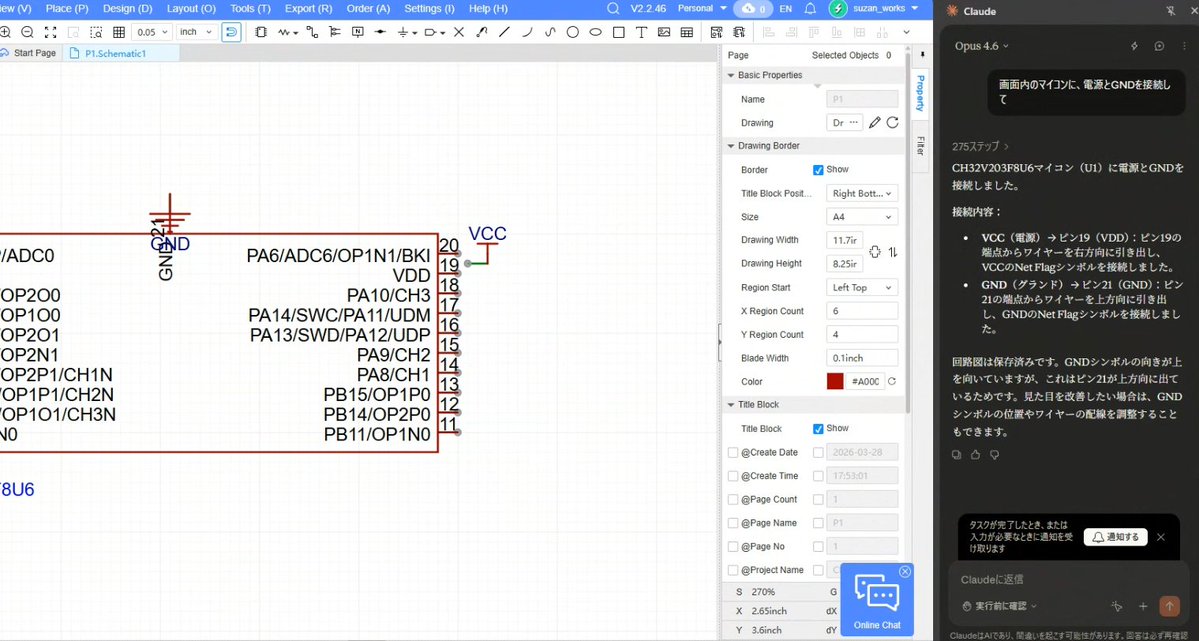Screen dimensions: 1199x641
Task: Enable the @Page Name checkbox
Action: tap(733, 523)
